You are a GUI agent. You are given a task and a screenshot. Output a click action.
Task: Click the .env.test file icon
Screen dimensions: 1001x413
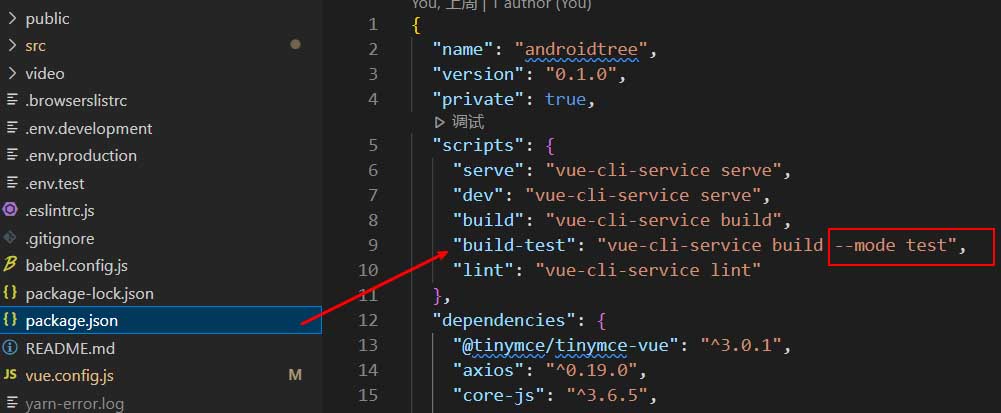(x=11, y=183)
